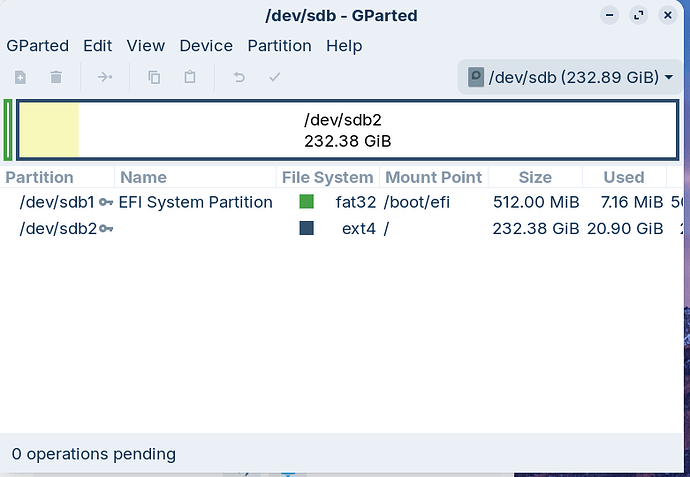Open the Edit menu
The height and width of the screenshot is (477, 690).
pos(98,46)
